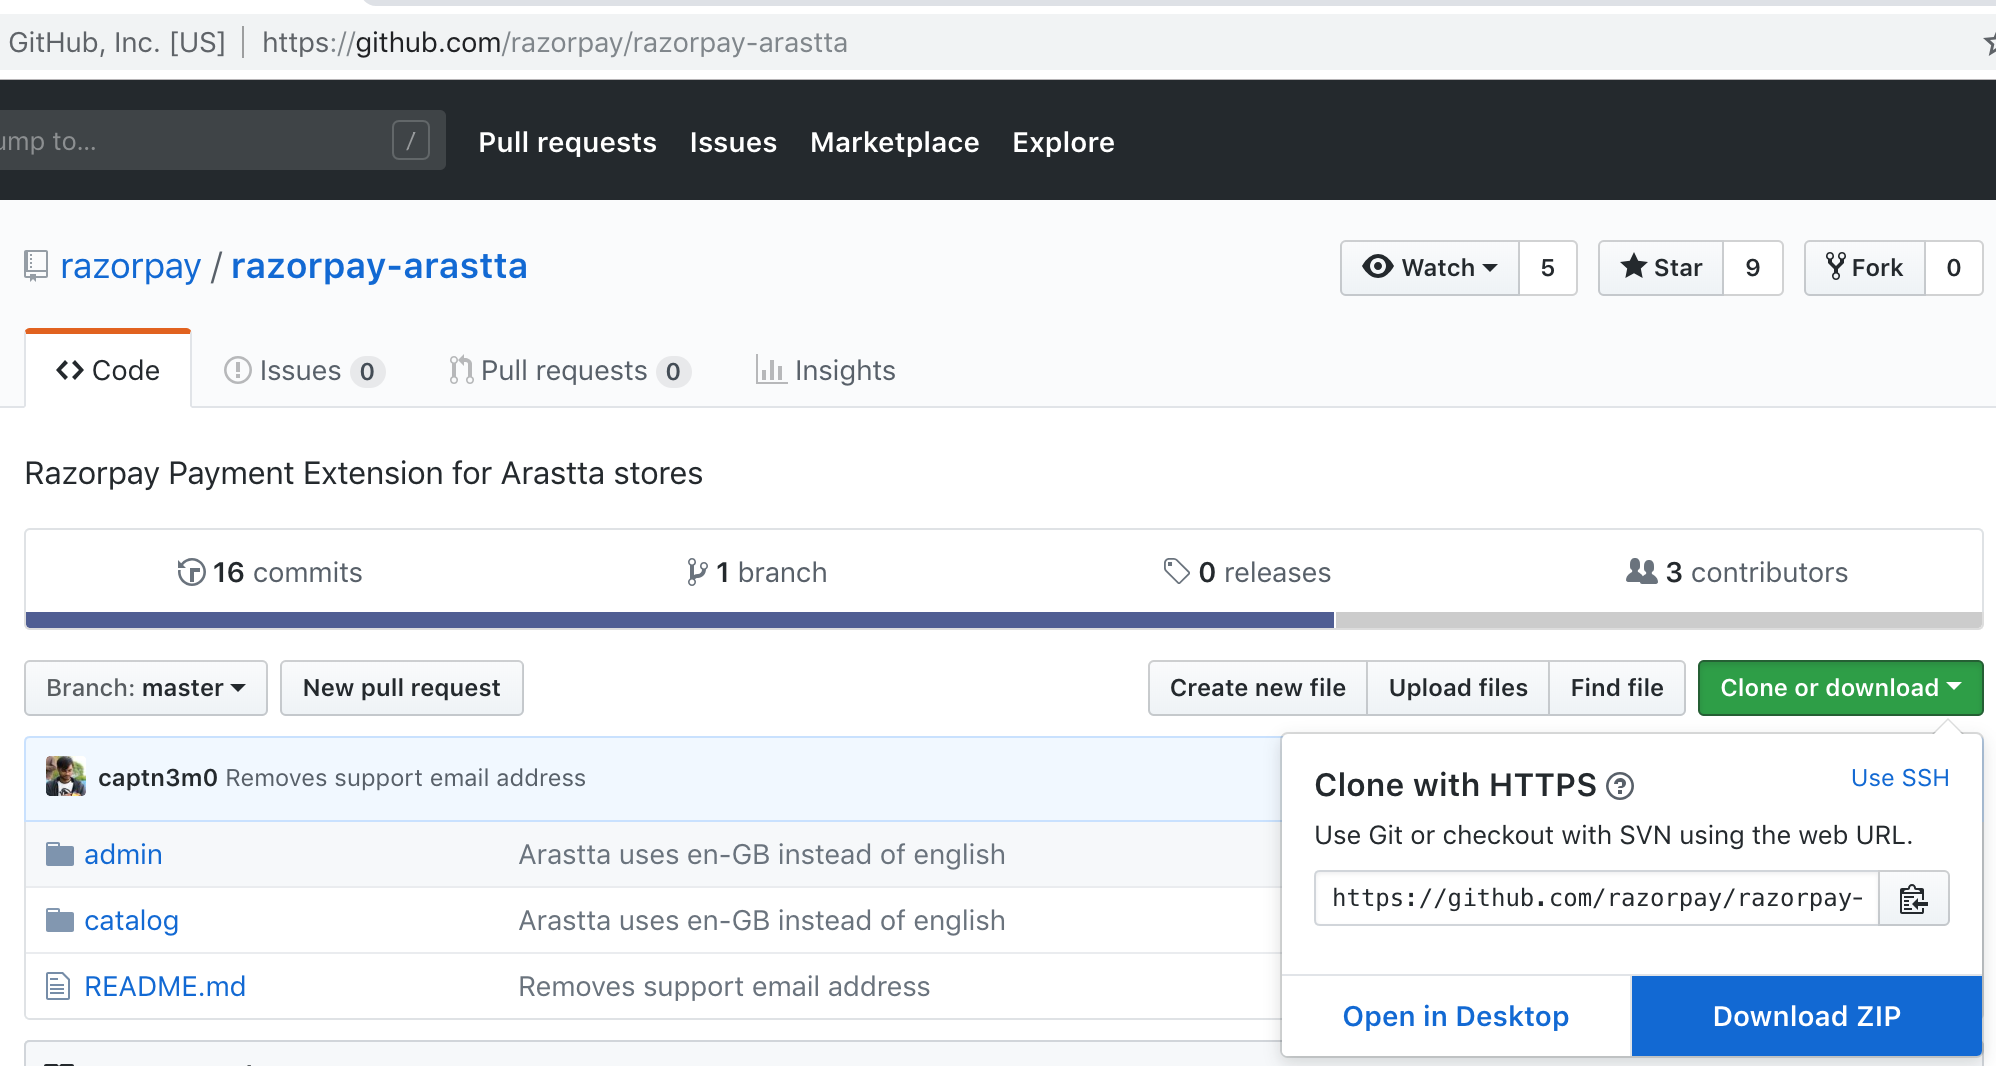Select the HTTPS clone URL field
Viewport: 1996px width, 1066px height.
1597,898
